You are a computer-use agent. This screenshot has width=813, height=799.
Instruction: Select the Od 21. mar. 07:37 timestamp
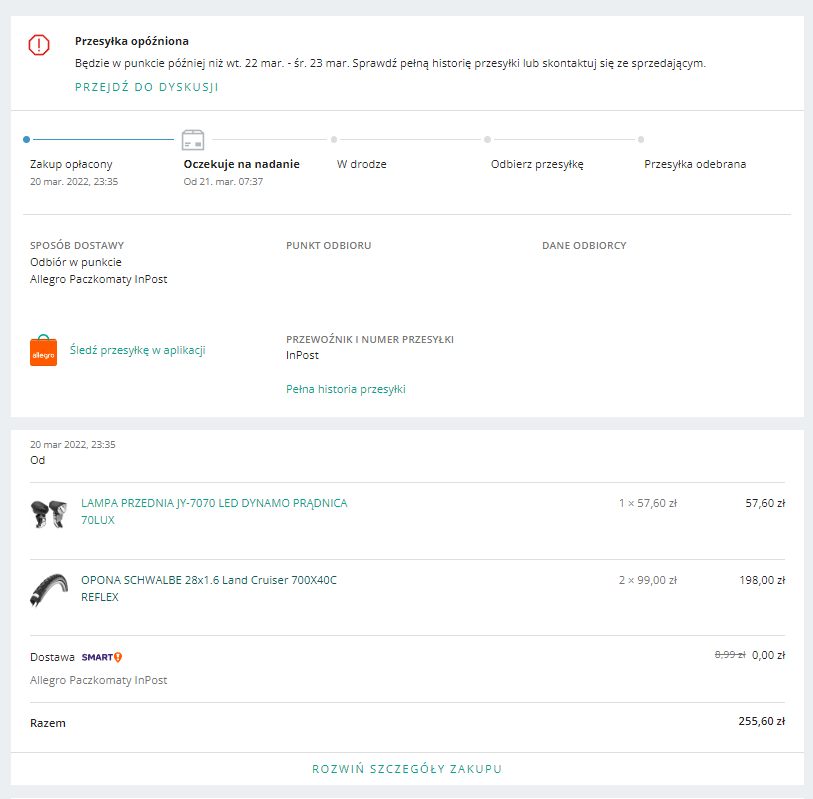click(223, 181)
